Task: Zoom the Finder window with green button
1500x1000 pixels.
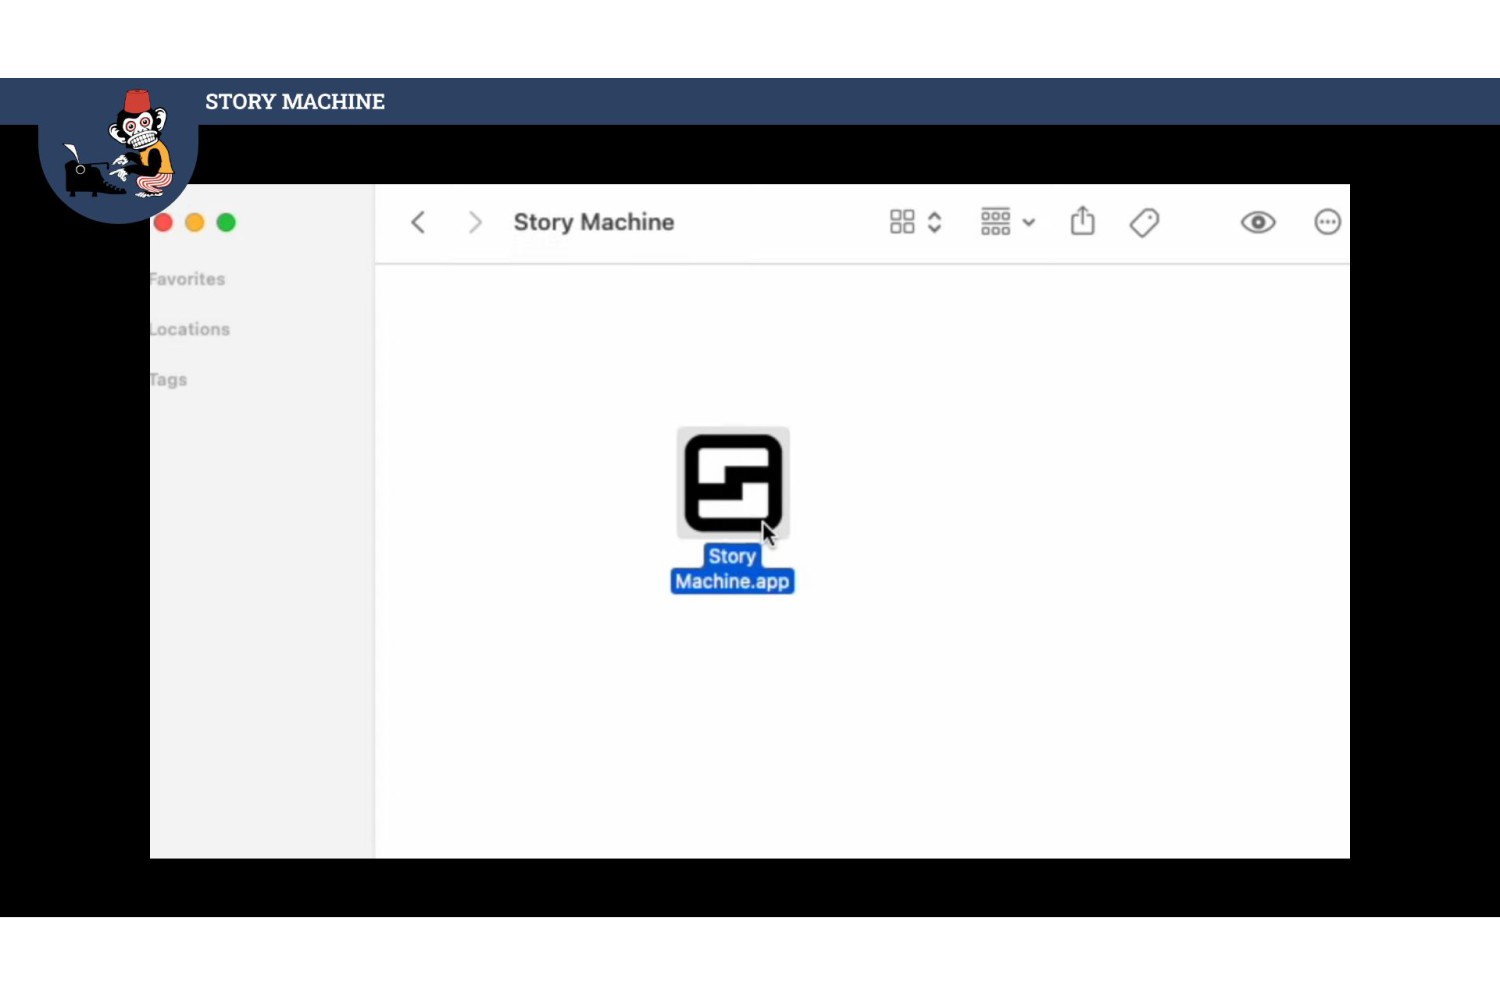Action: point(226,222)
